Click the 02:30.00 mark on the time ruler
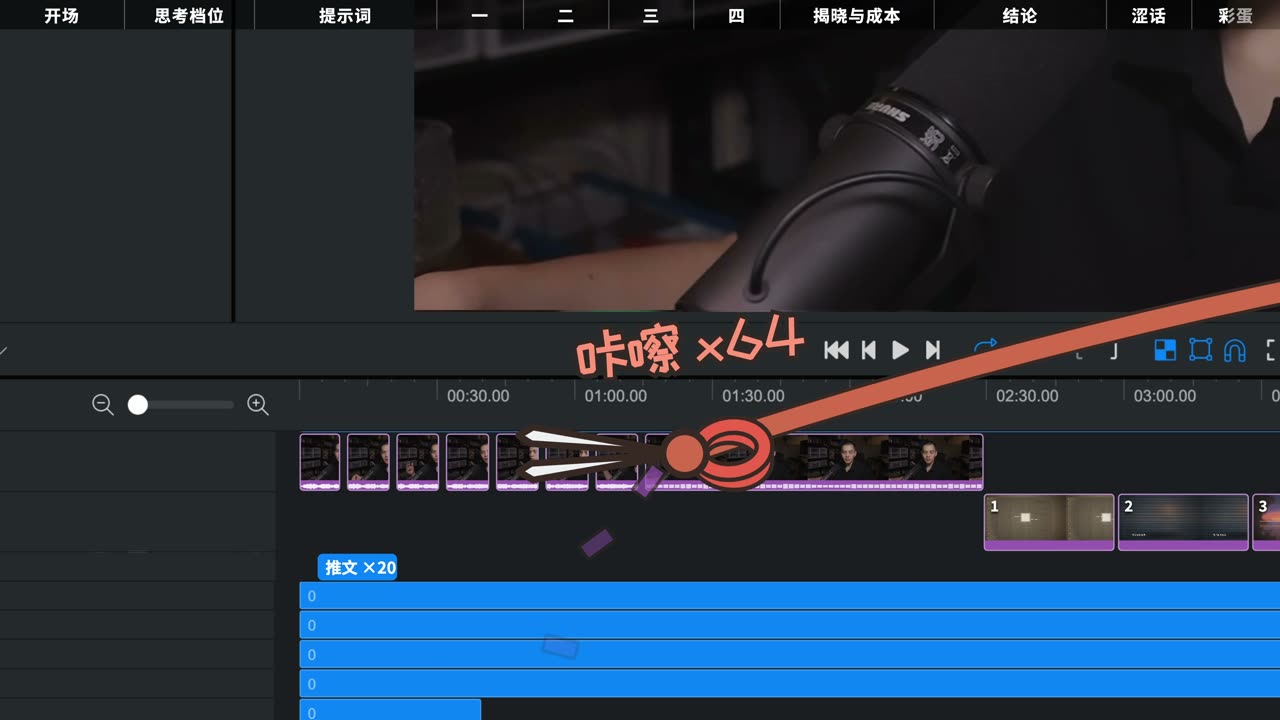1280x720 pixels. (1027, 396)
